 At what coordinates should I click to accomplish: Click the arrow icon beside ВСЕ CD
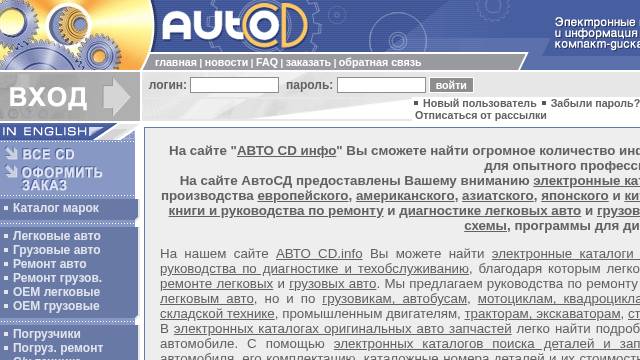pos(11,153)
